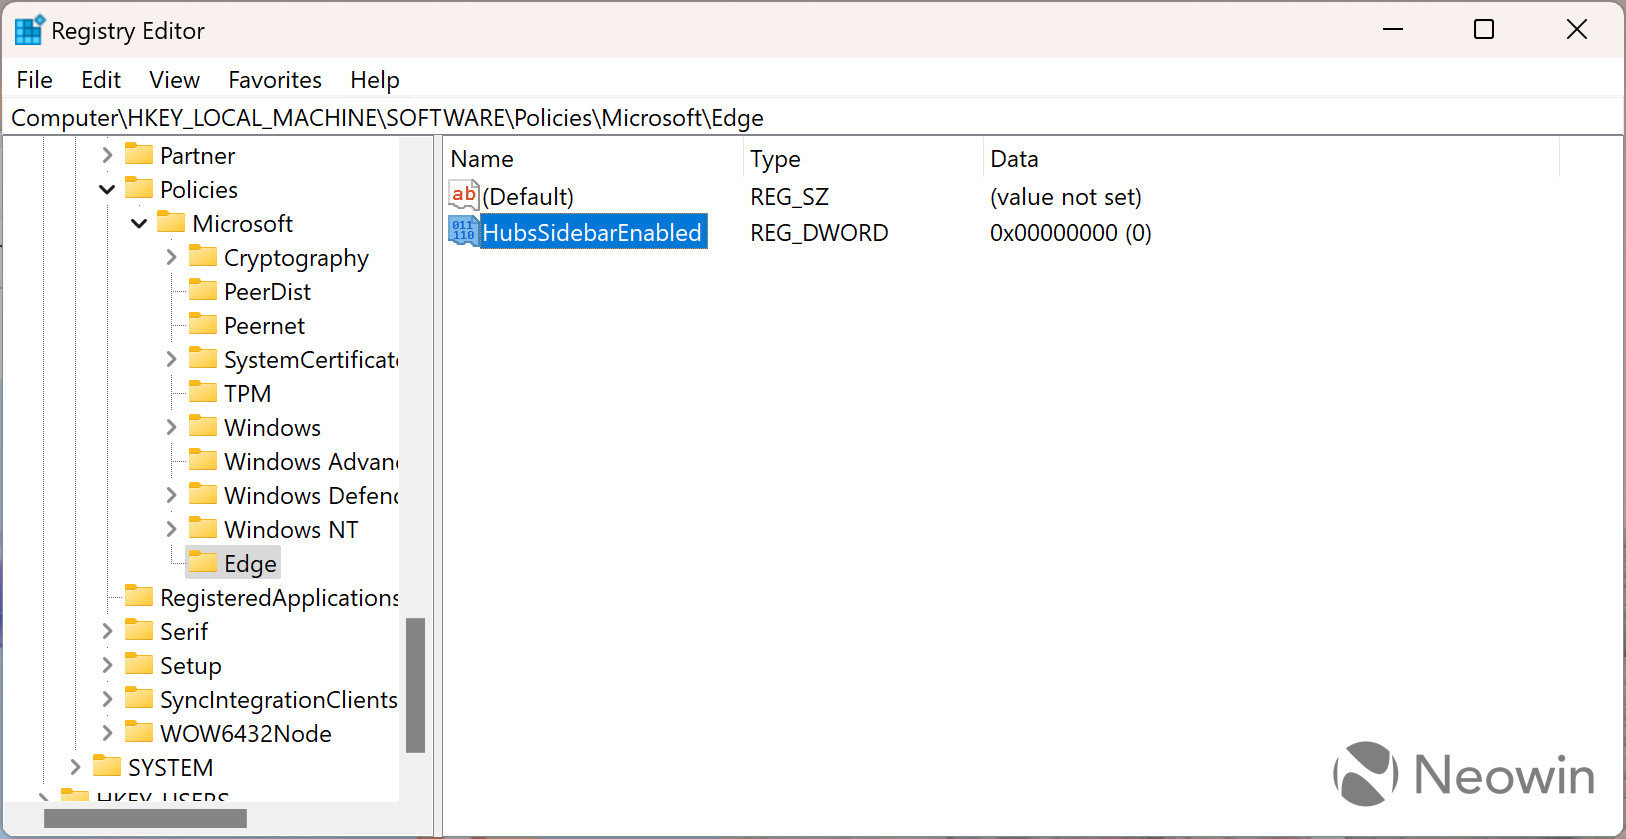1626x839 pixels.
Task: Select the Setup folder icon
Action: tap(139, 664)
